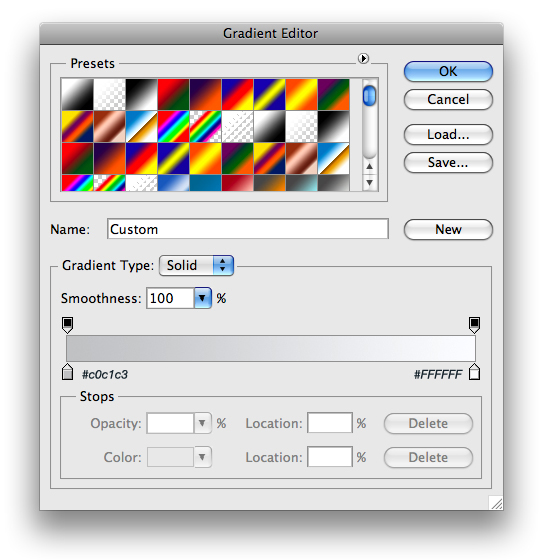Pick the red-to-green preset in the third row
544x560 pixels.
[x=77, y=159]
